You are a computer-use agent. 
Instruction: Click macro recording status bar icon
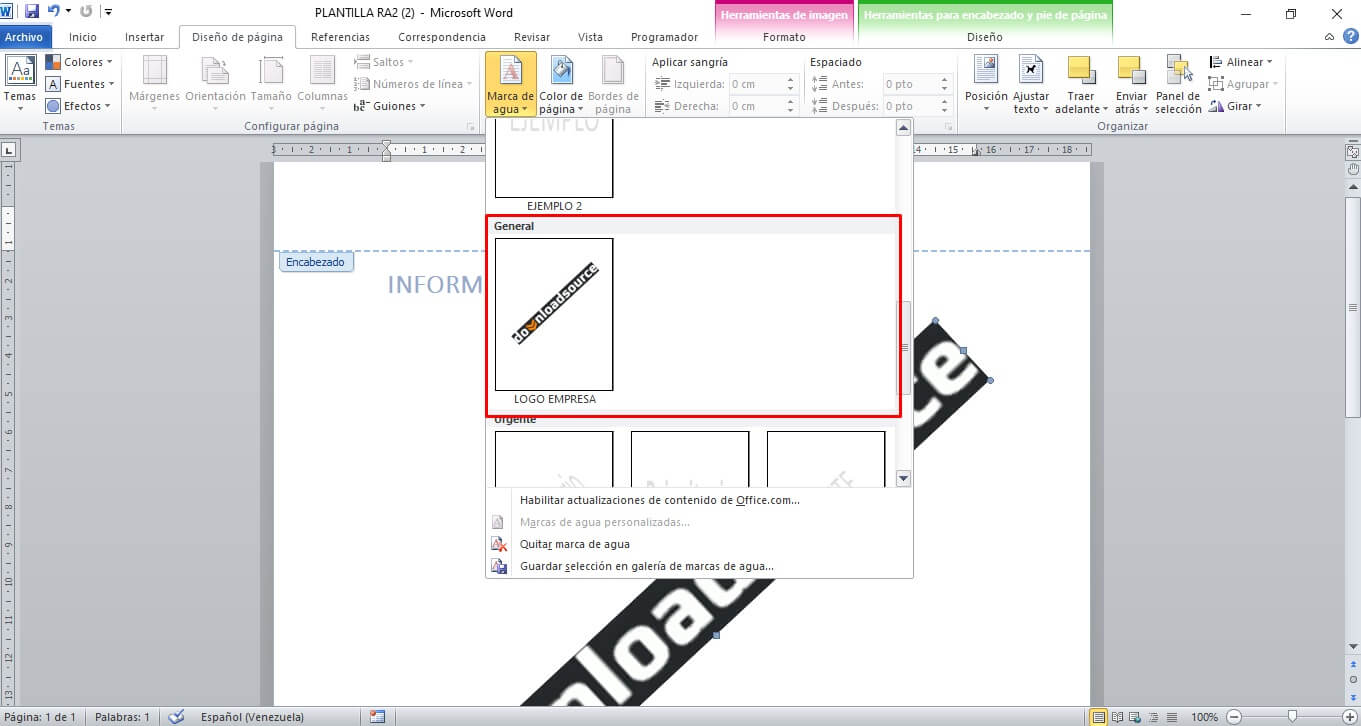[377, 717]
